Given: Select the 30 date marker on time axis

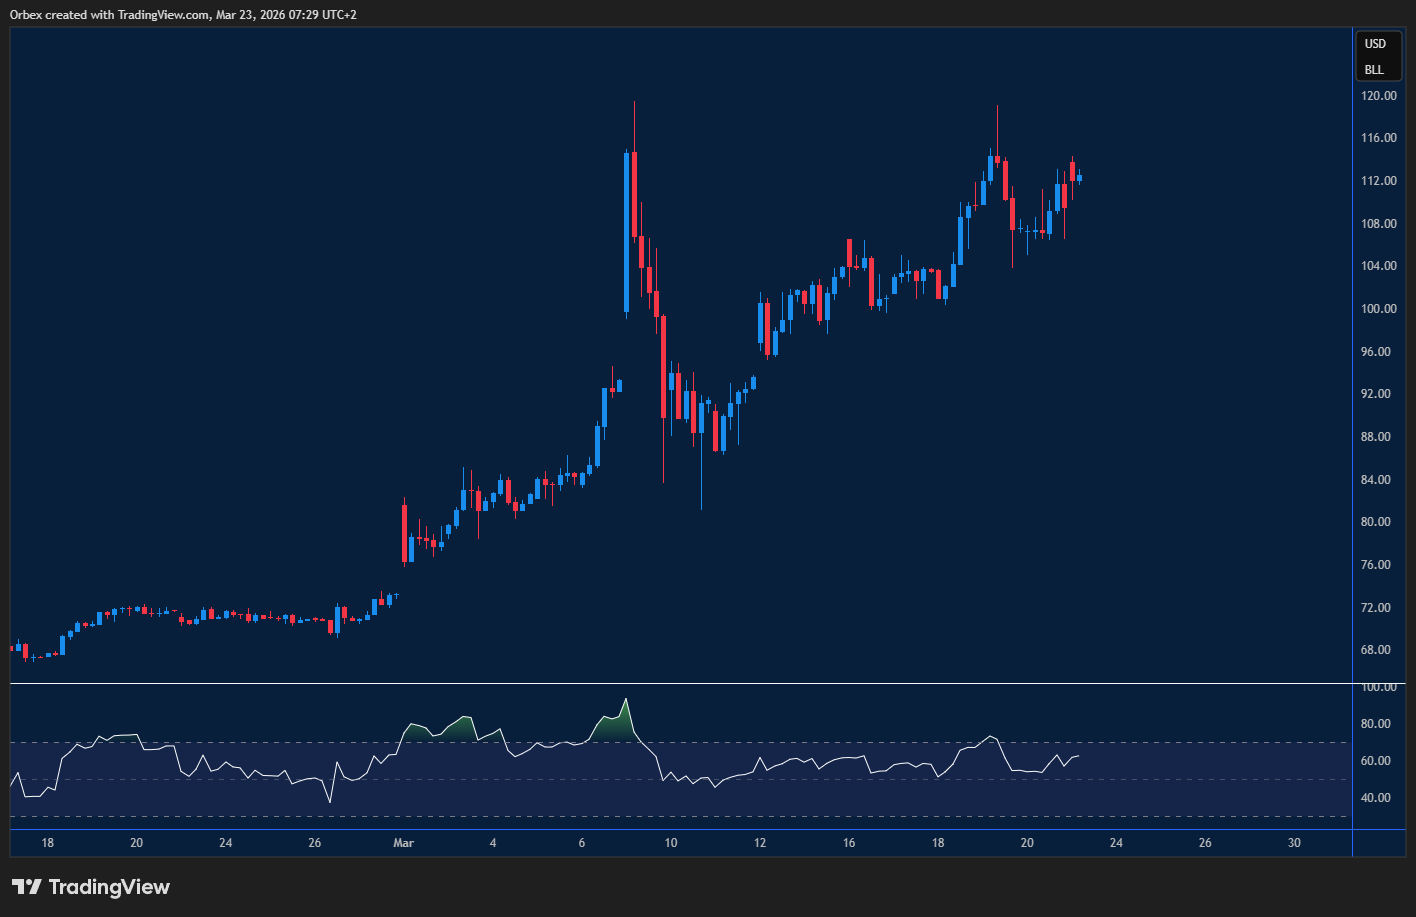Looking at the screenshot, I should pyautogui.click(x=1294, y=843).
